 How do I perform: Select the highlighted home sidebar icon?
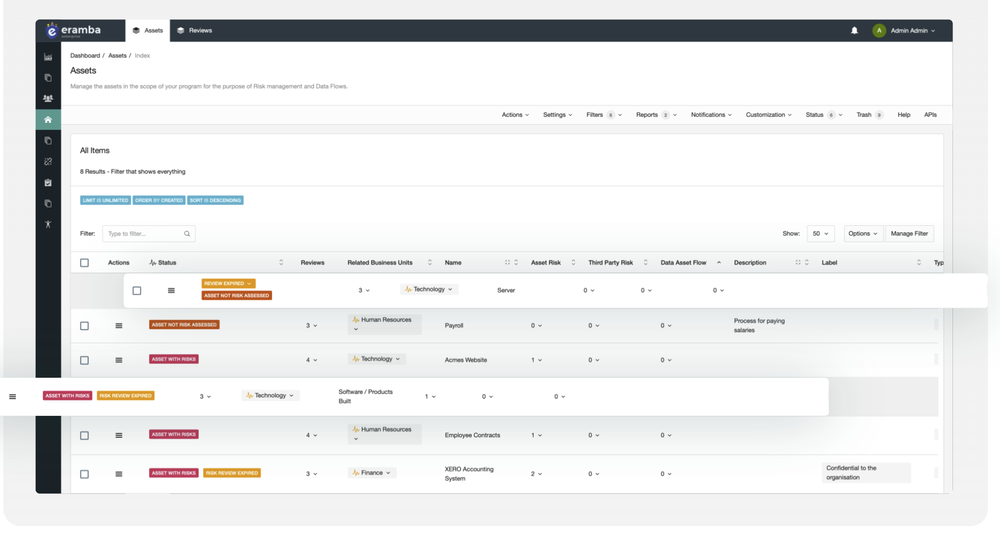48,119
